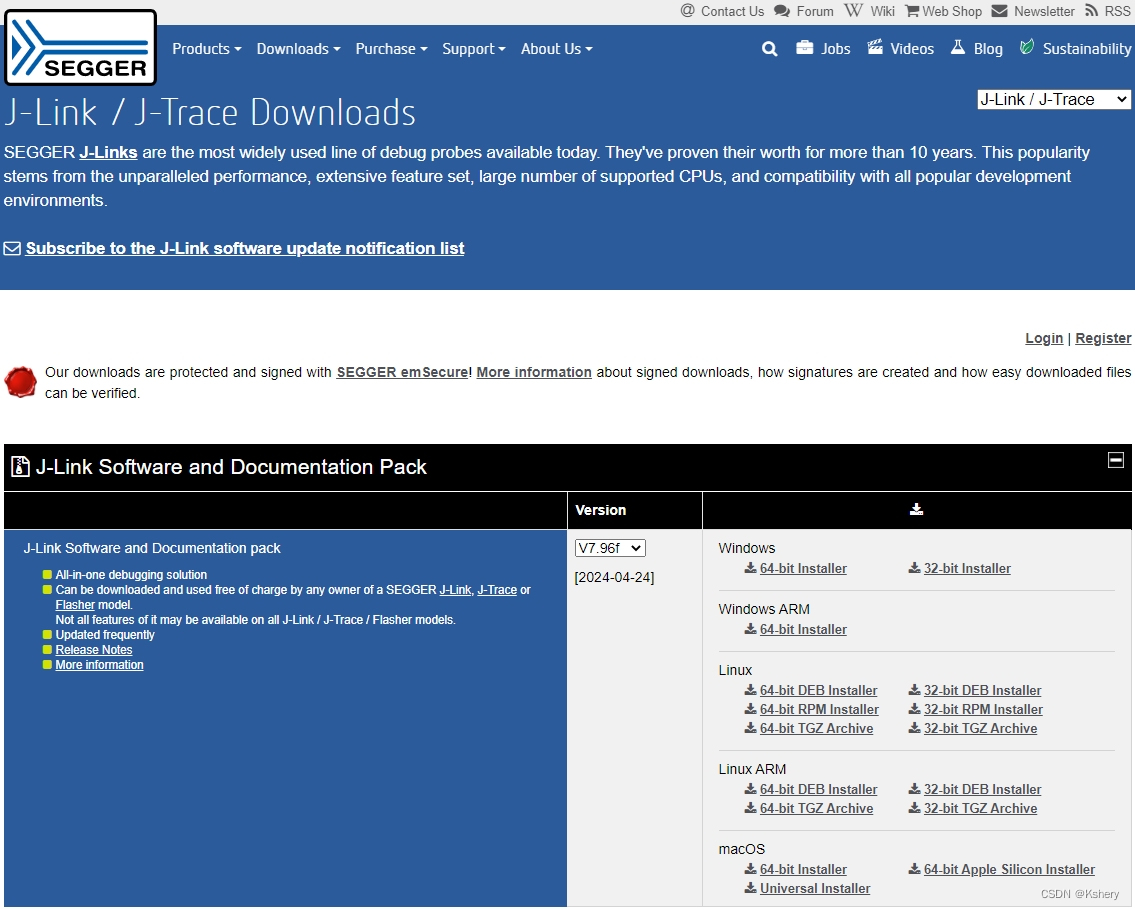Image resolution: width=1135 pixels, height=910 pixels.
Task: Click the Sustainability leaf icon
Action: click(1026, 48)
